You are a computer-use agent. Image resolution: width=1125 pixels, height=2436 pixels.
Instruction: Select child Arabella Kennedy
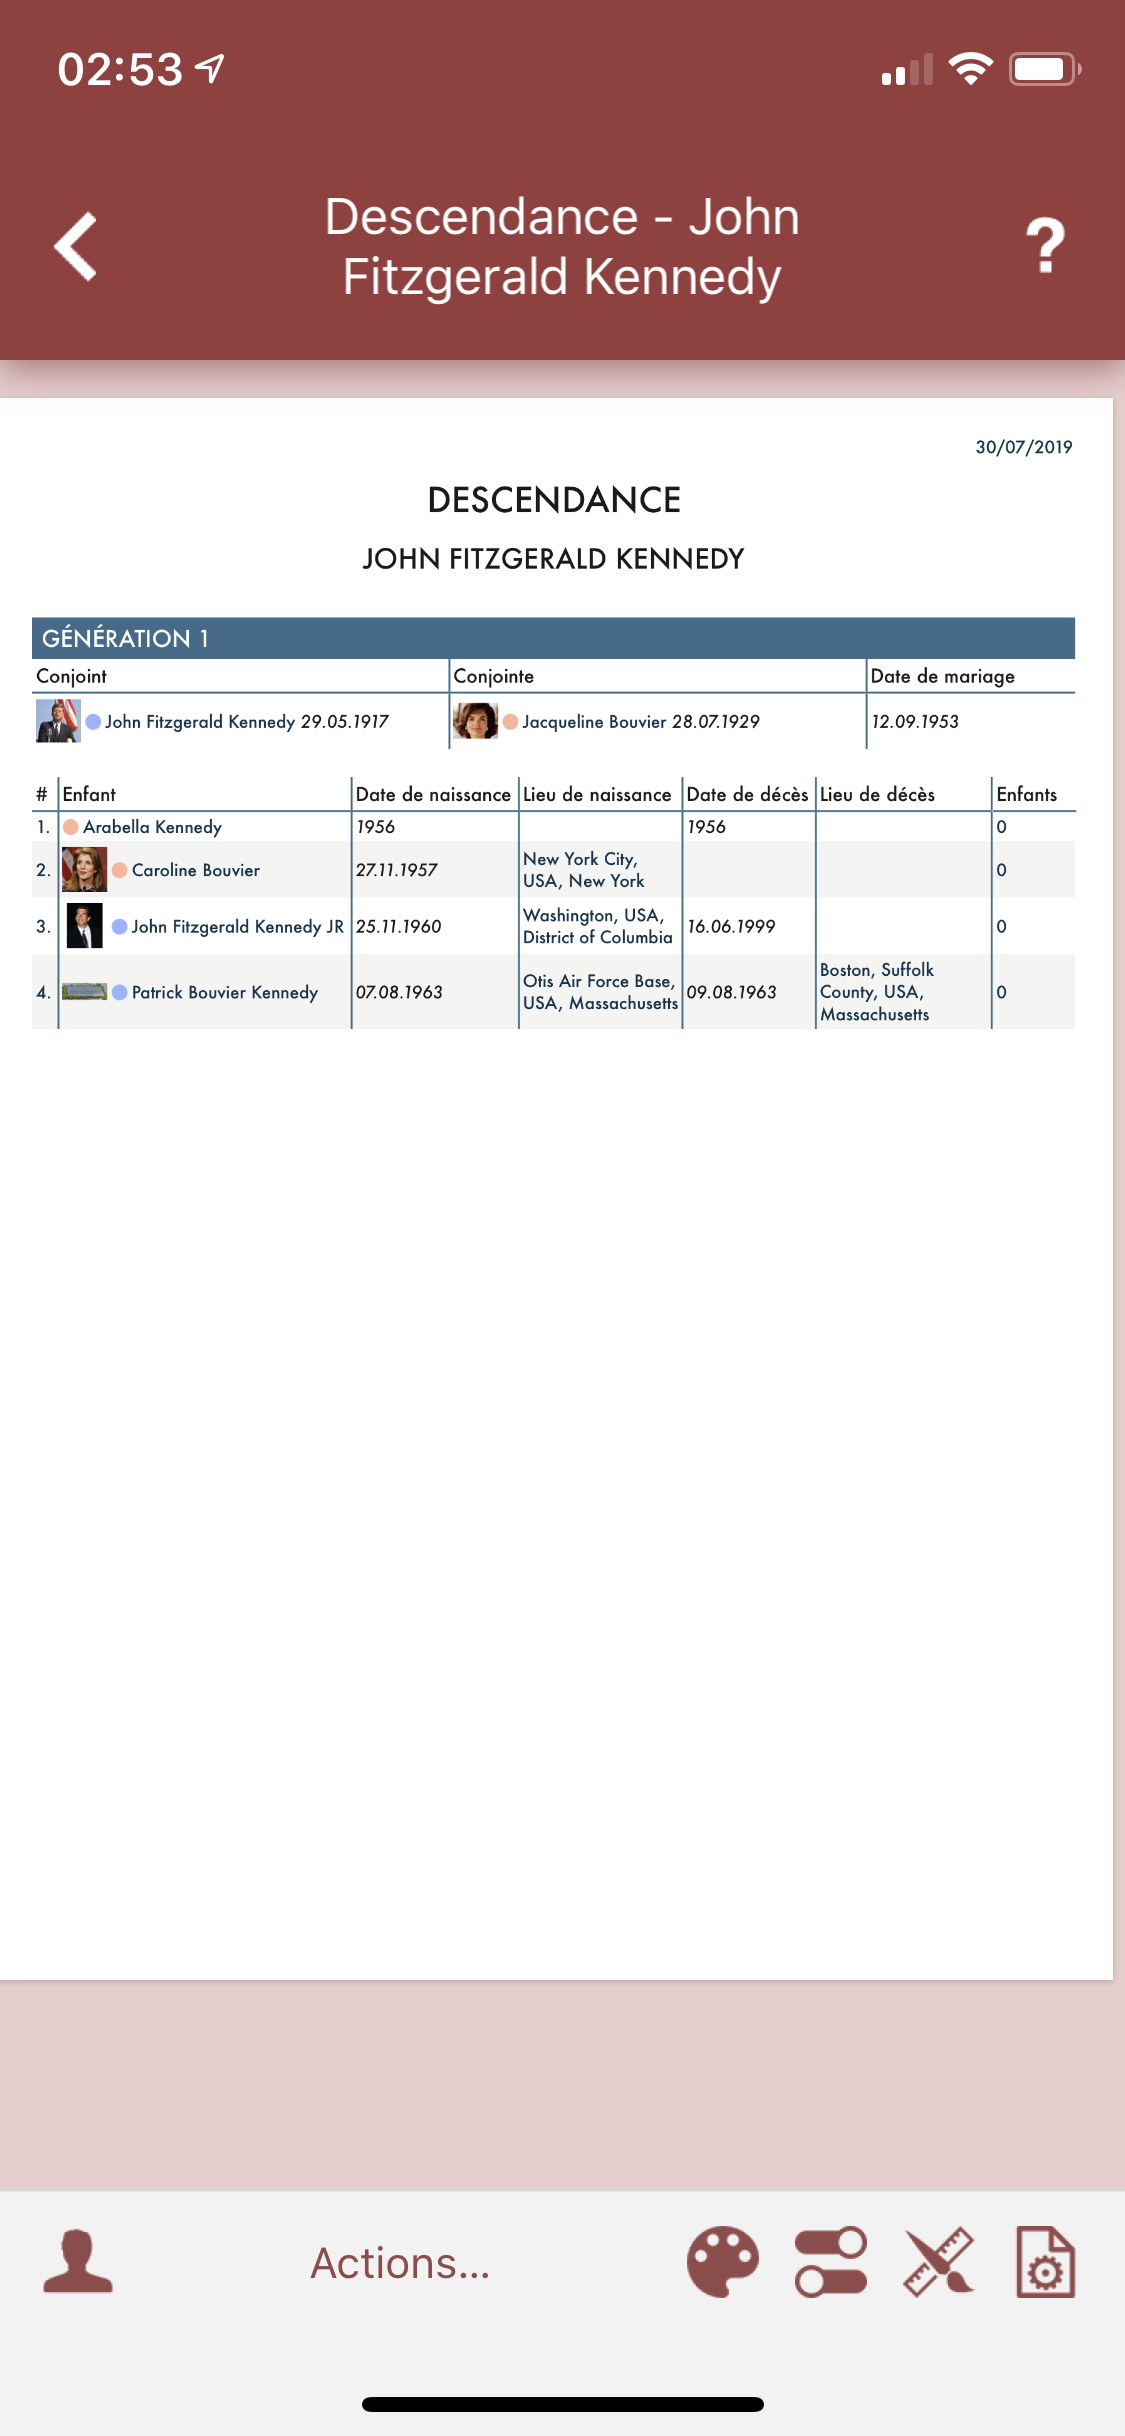point(152,827)
